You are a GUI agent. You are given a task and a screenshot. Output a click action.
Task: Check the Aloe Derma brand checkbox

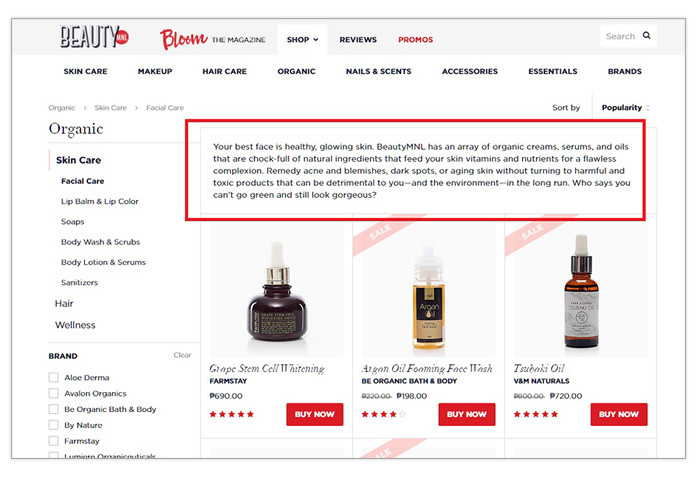(x=54, y=378)
